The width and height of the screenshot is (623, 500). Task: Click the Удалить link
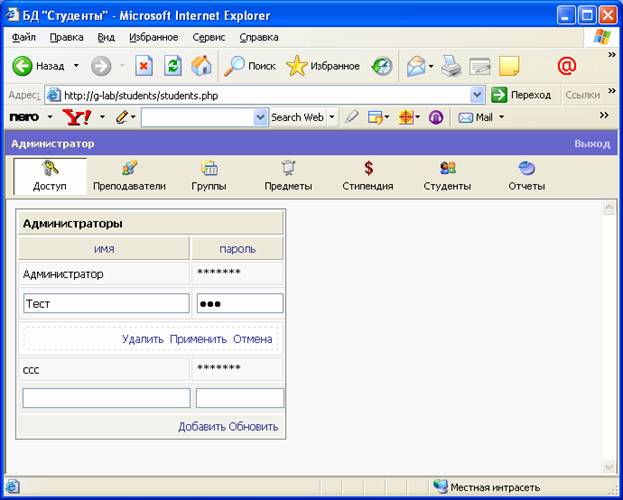(142, 339)
